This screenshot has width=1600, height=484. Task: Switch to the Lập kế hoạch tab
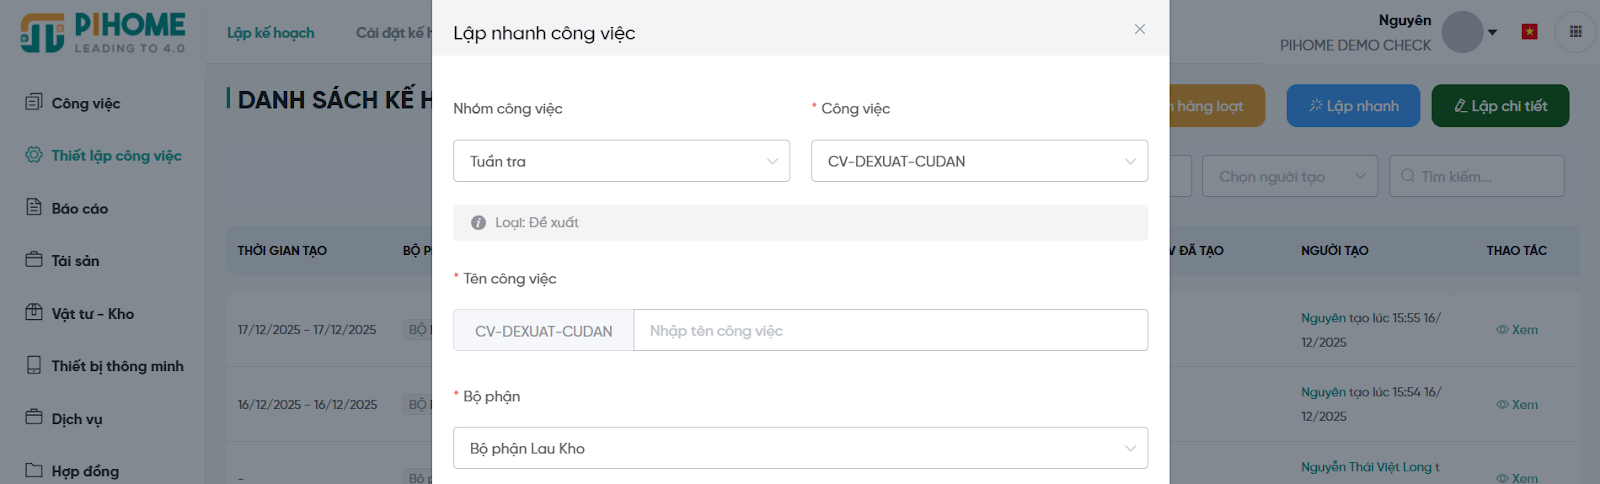pos(270,33)
